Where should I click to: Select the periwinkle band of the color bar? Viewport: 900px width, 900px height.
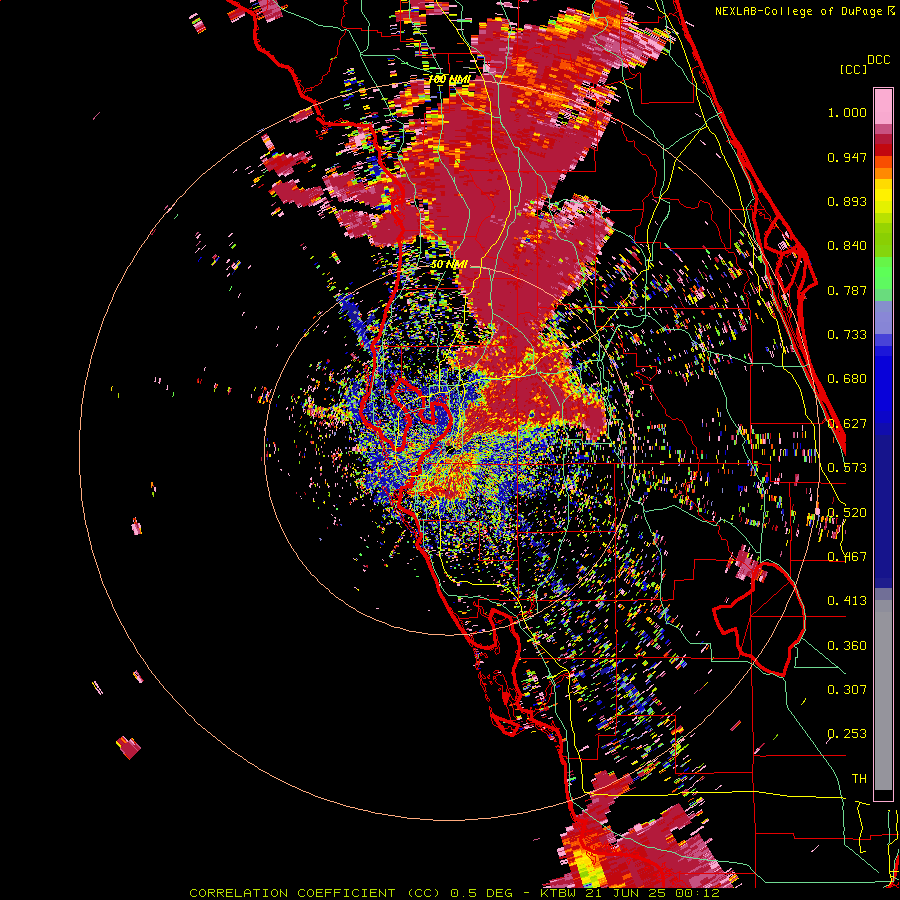coord(883,317)
